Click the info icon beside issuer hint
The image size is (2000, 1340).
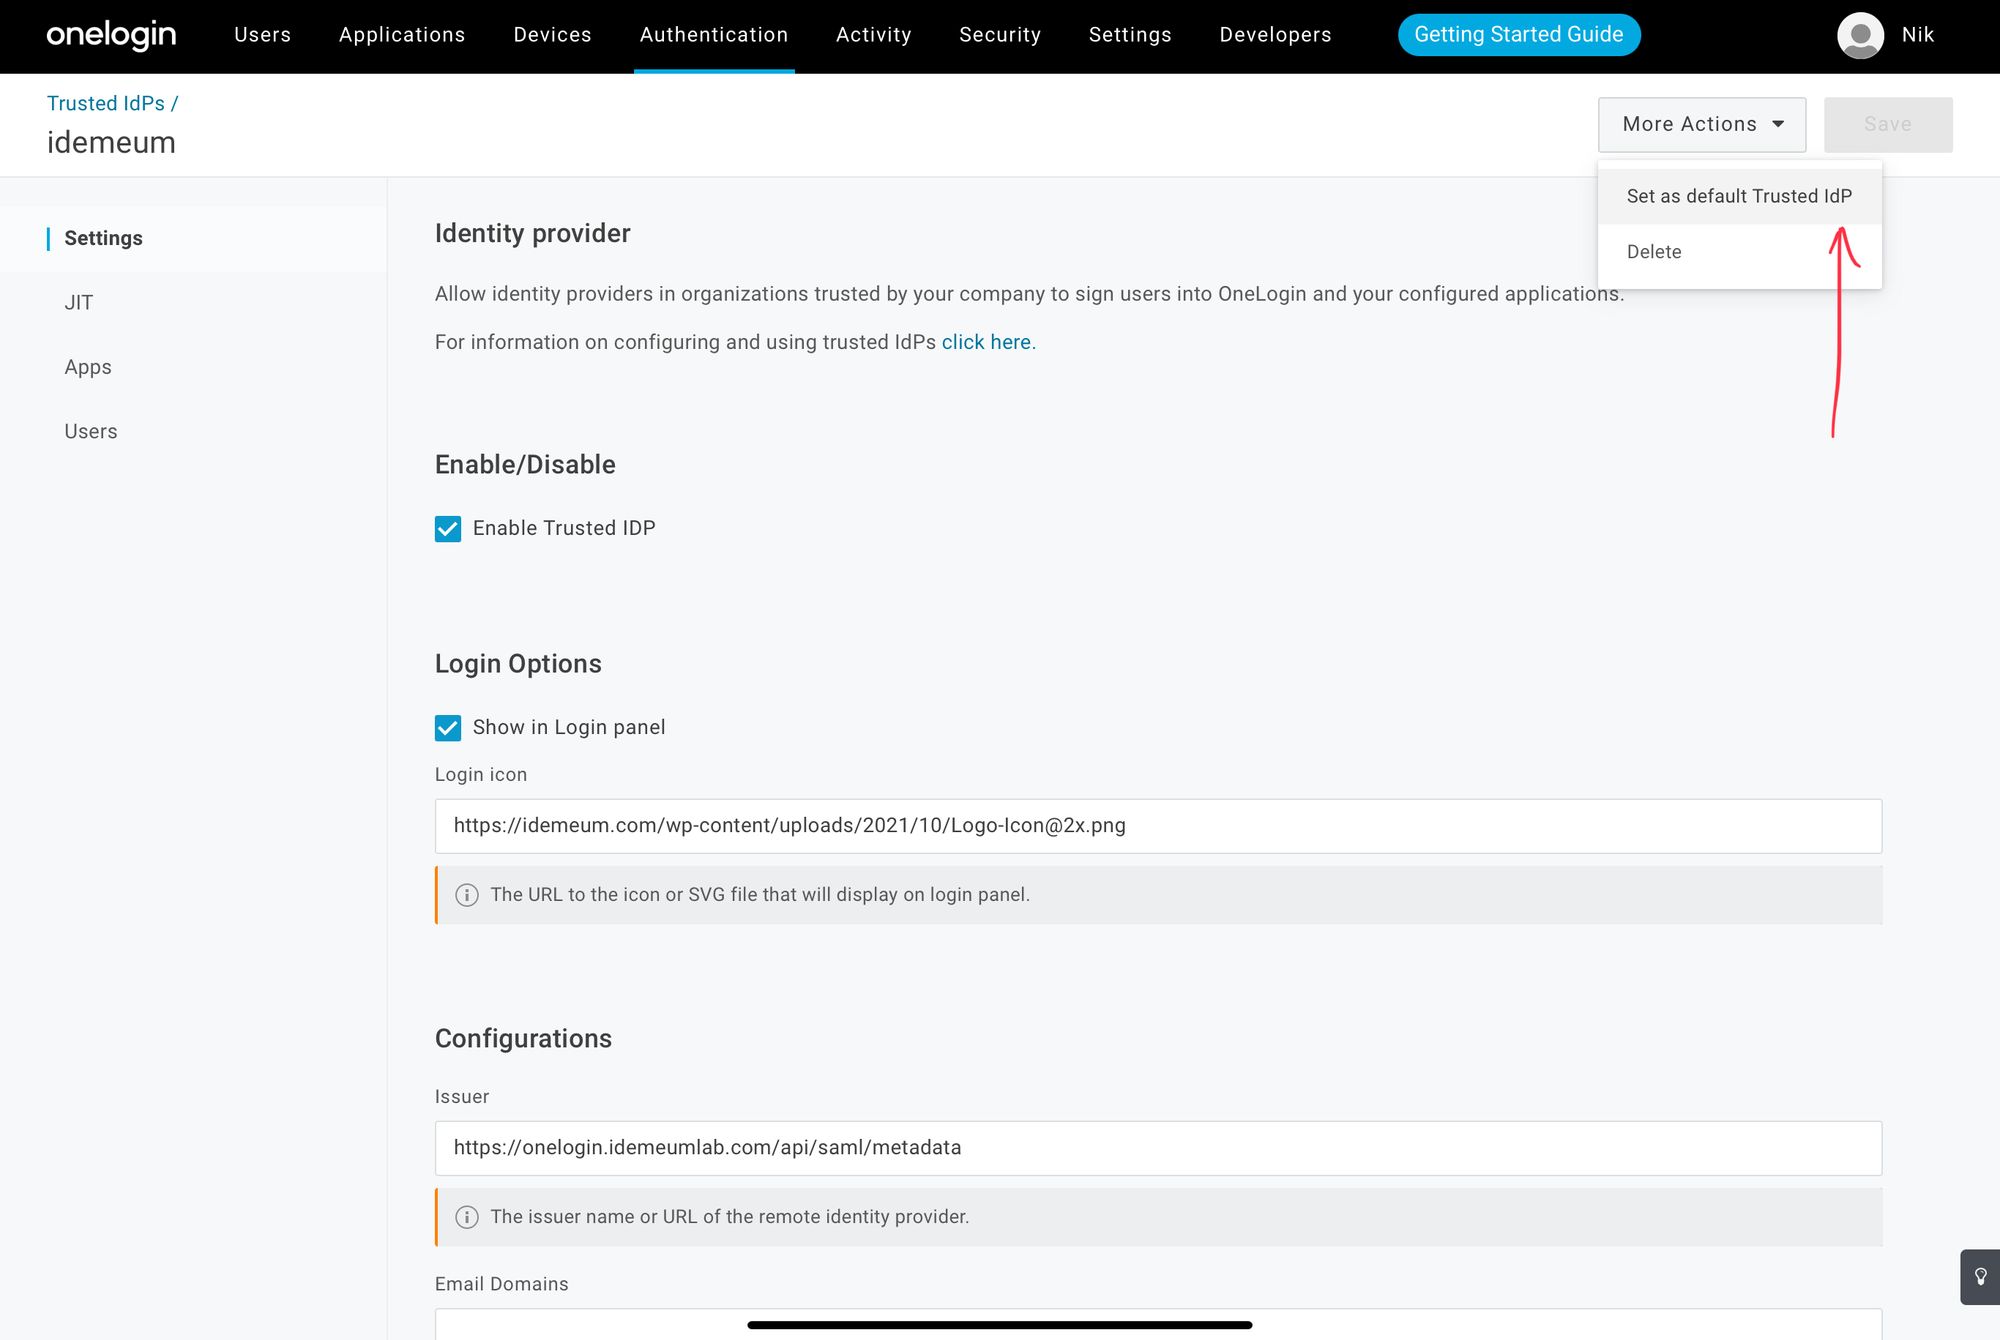point(467,1217)
